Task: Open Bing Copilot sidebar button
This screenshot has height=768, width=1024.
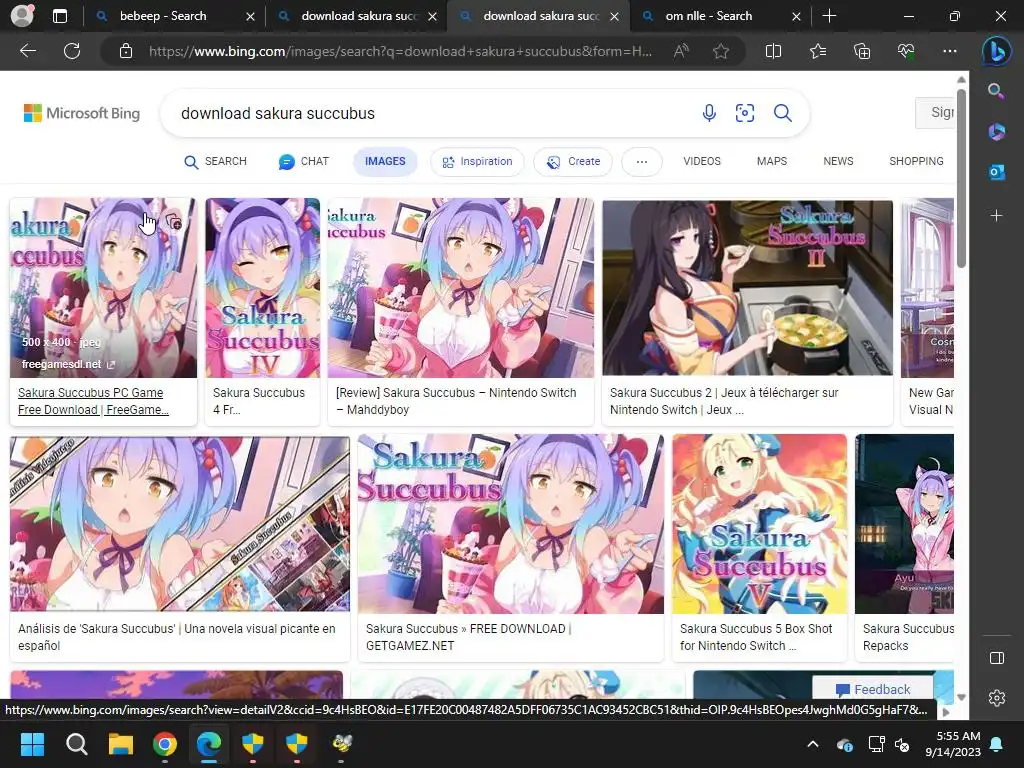Action: coord(997,52)
